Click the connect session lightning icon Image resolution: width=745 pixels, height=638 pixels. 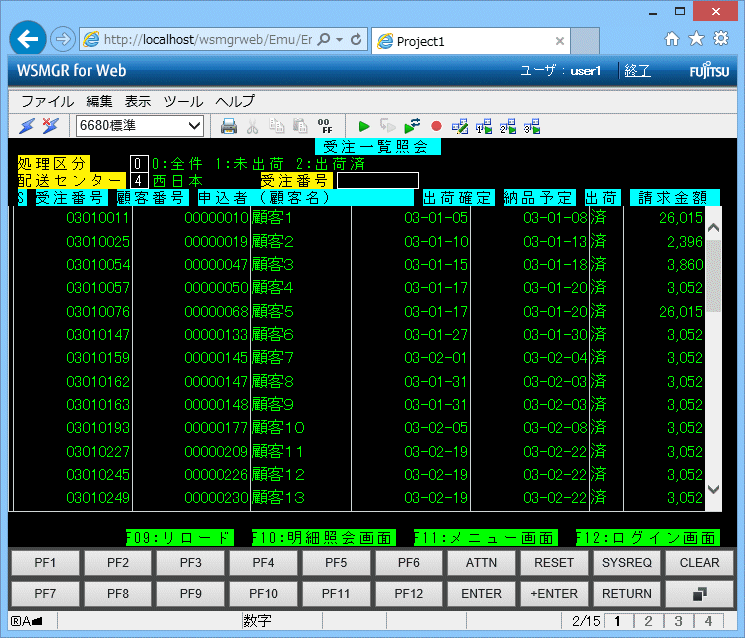[27, 126]
